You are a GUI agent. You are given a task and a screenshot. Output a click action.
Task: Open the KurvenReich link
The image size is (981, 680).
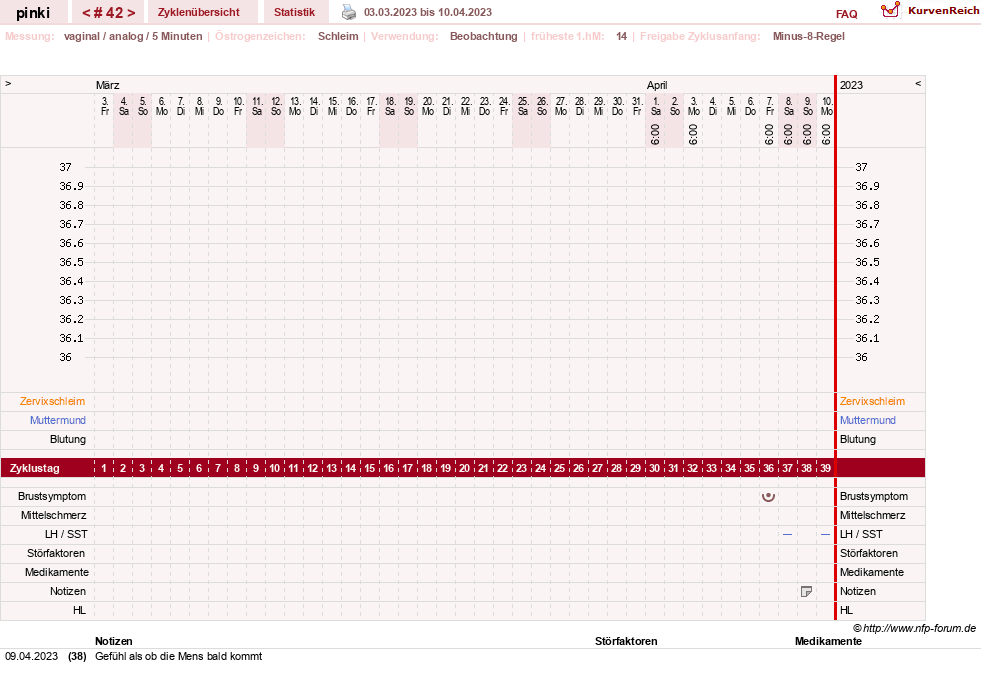943,11
